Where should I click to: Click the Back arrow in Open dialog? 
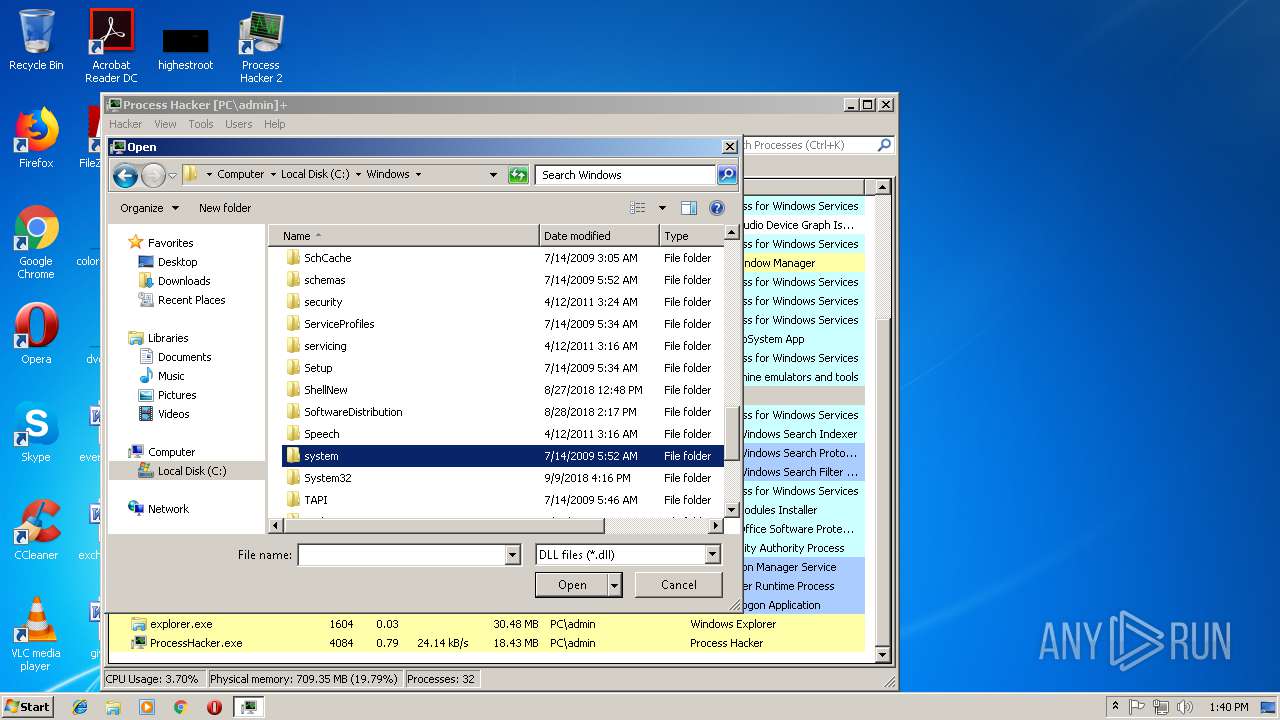[x=125, y=176]
